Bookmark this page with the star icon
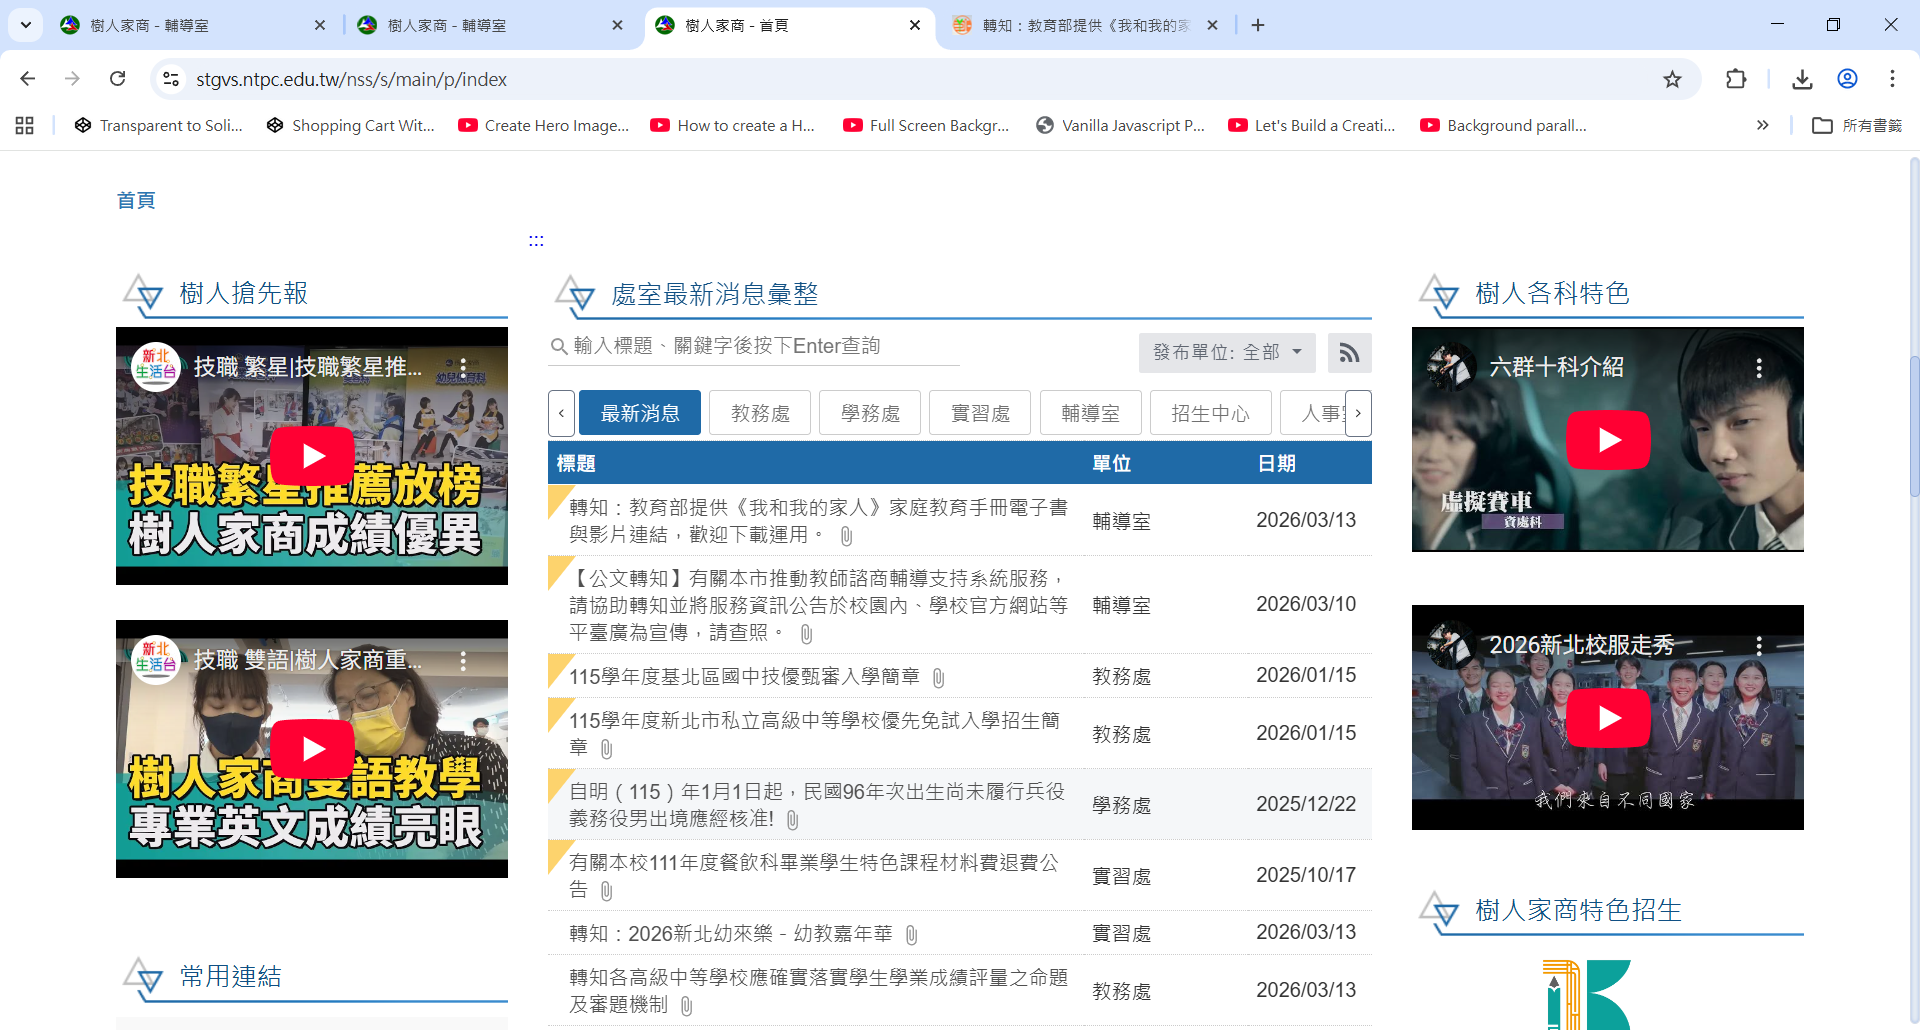The width and height of the screenshot is (1920, 1030). click(1672, 79)
